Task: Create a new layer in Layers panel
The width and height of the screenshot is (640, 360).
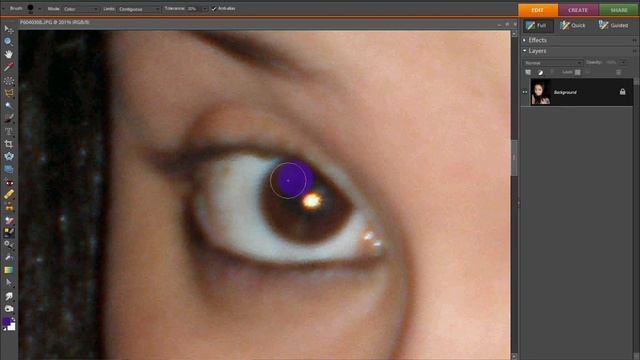Action: click(x=528, y=72)
